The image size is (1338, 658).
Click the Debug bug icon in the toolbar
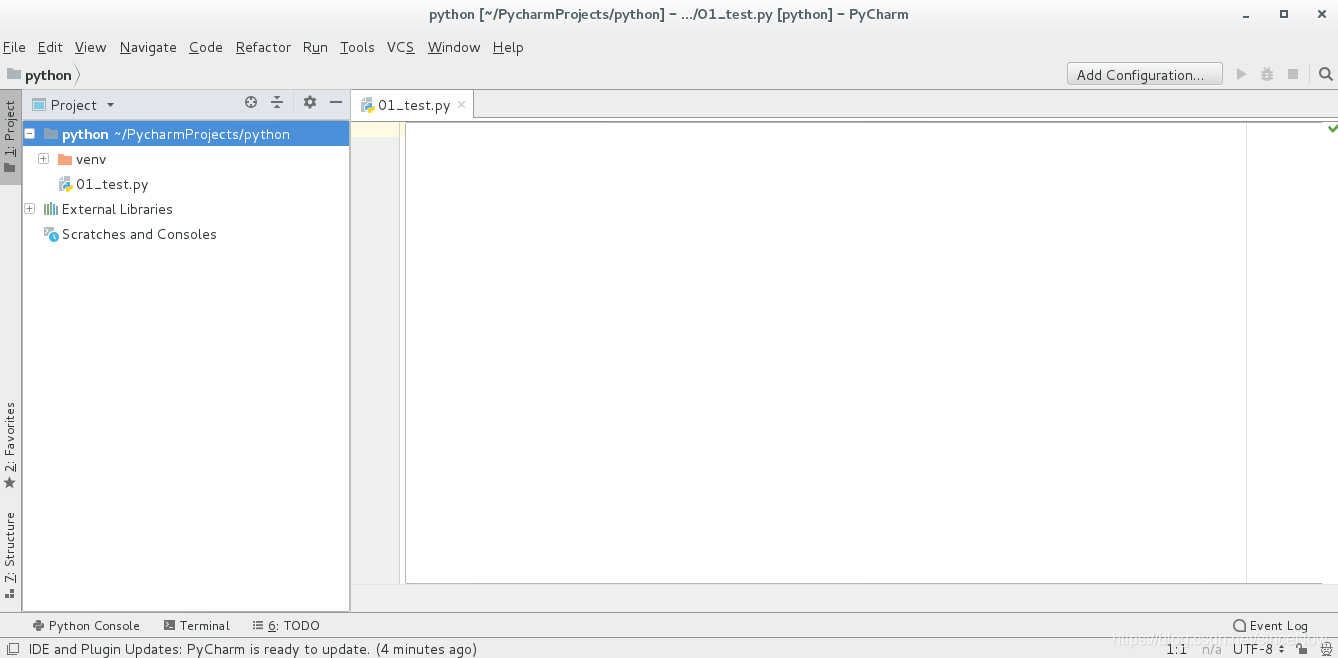point(1267,74)
